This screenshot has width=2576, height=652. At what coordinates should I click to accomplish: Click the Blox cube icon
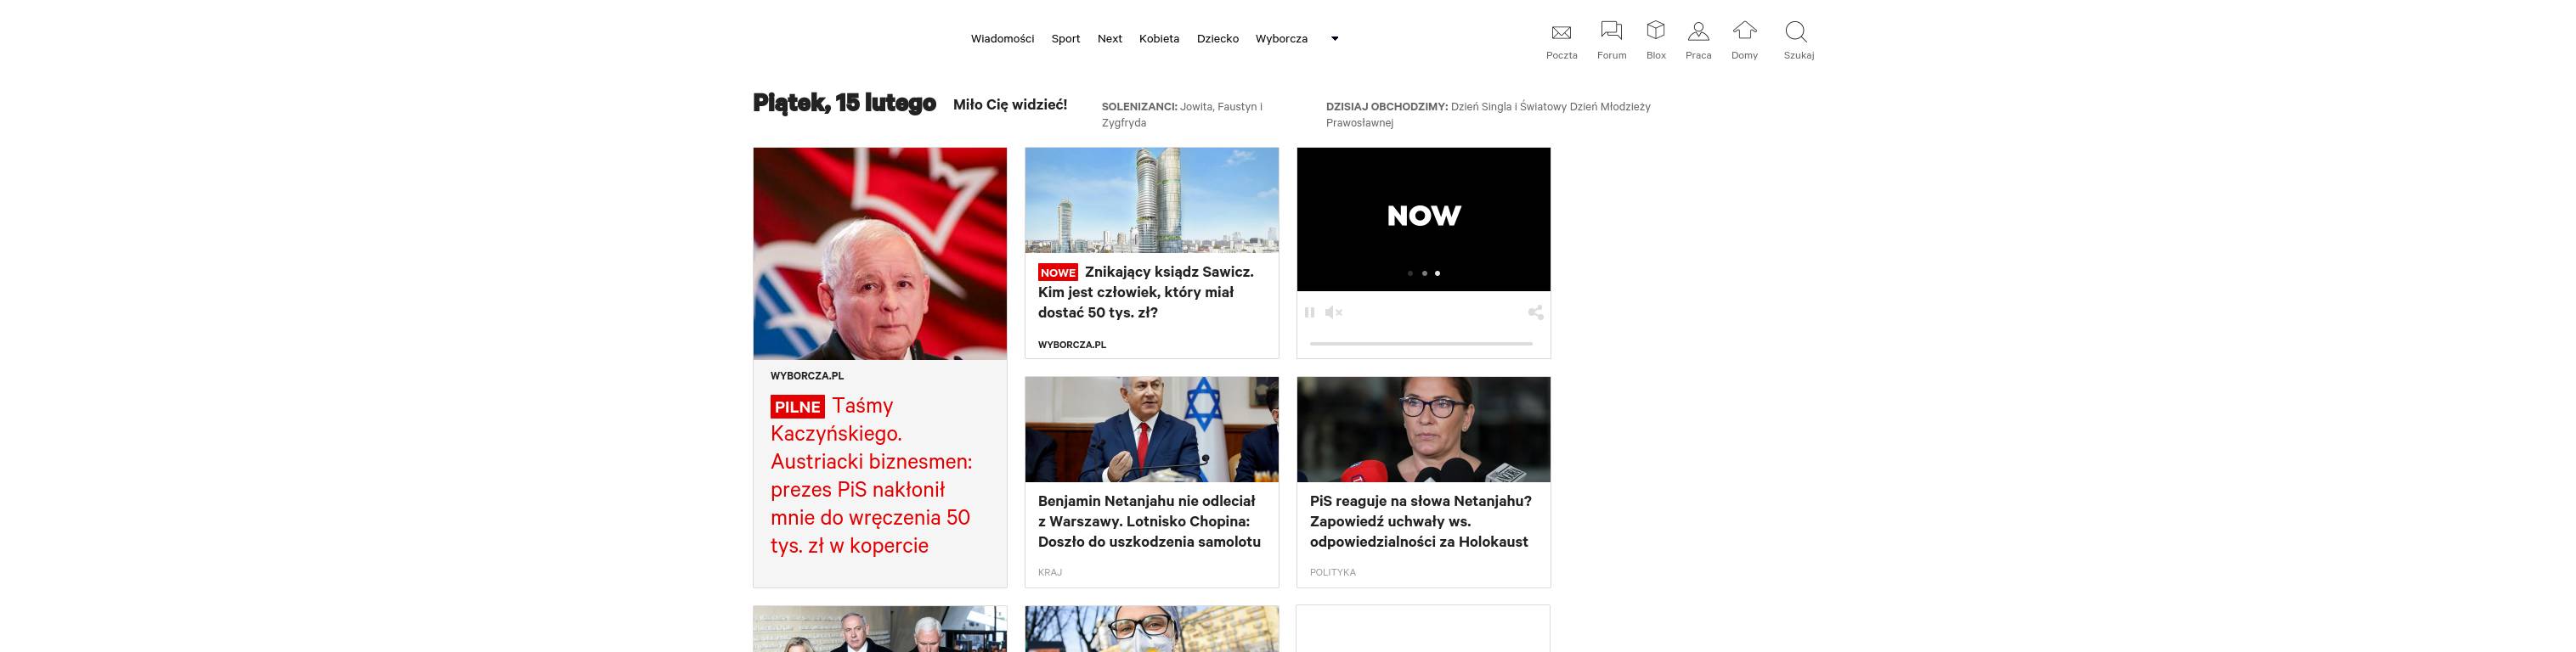1656,31
